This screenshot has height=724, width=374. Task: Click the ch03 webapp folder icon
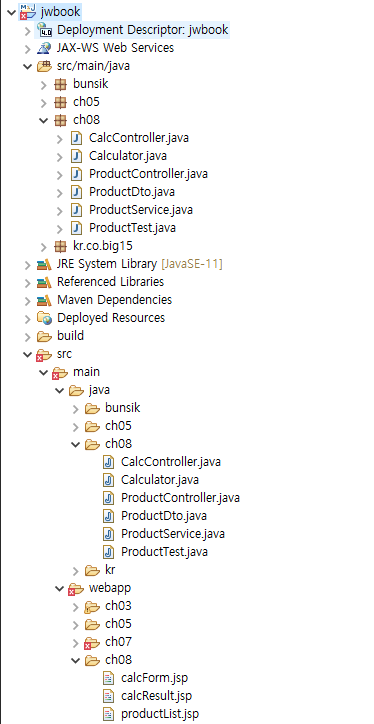point(92,606)
